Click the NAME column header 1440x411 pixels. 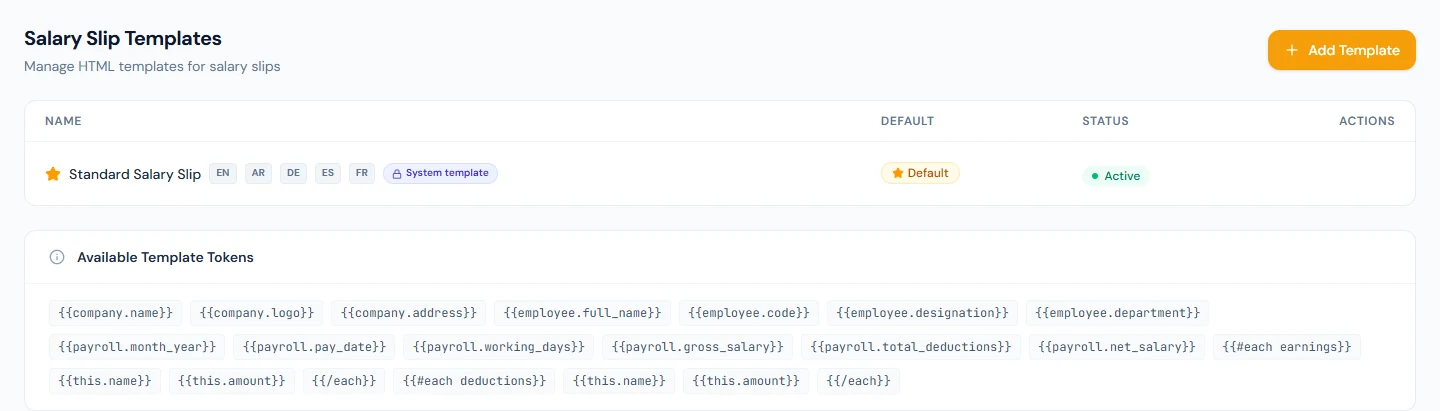point(63,121)
